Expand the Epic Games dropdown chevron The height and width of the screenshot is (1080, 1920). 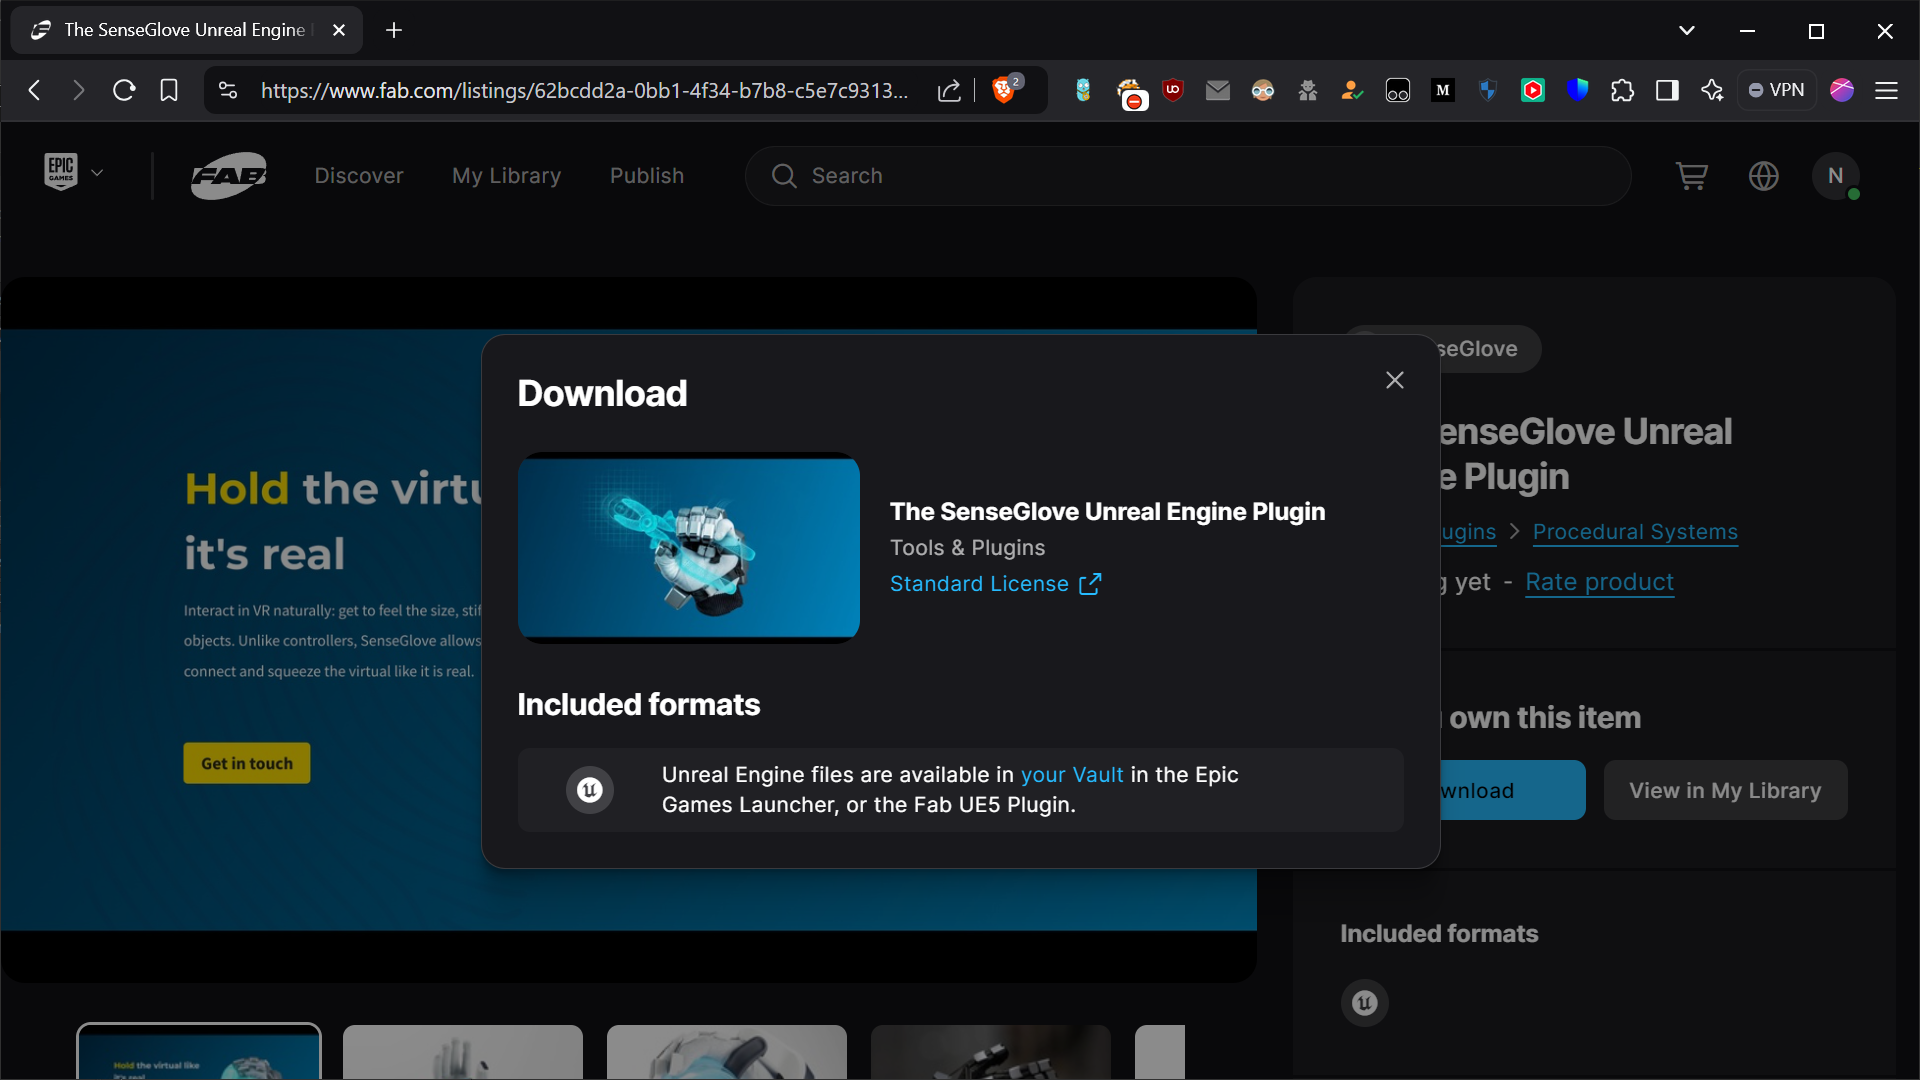tap(98, 171)
